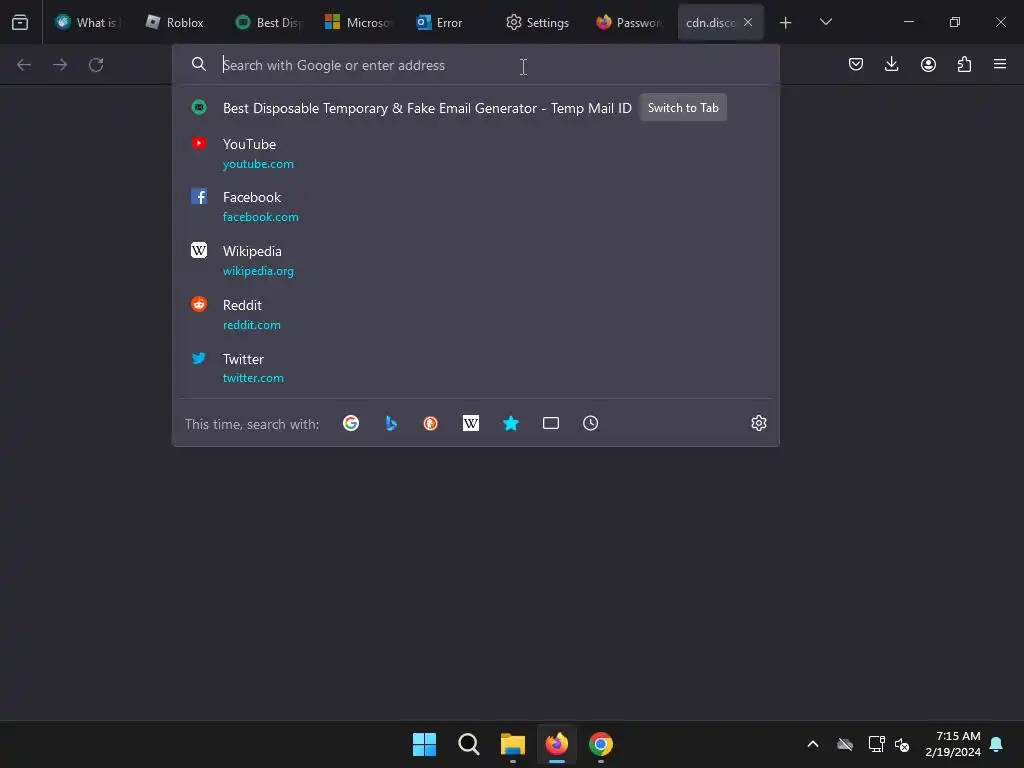1024x768 pixels.
Task: Go forward with the forward arrow
Action: click(60, 65)
